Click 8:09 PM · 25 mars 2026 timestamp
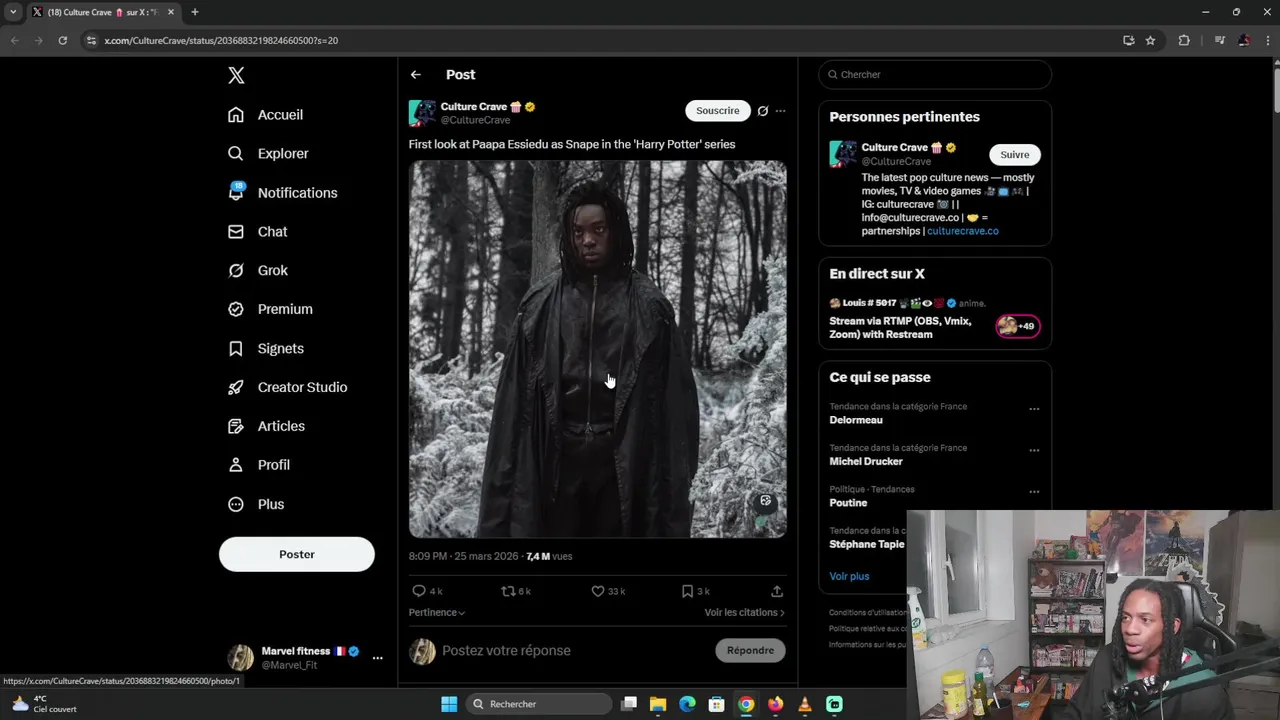The height and width of the screenshot is (720, 1280). tap(463, 556)
